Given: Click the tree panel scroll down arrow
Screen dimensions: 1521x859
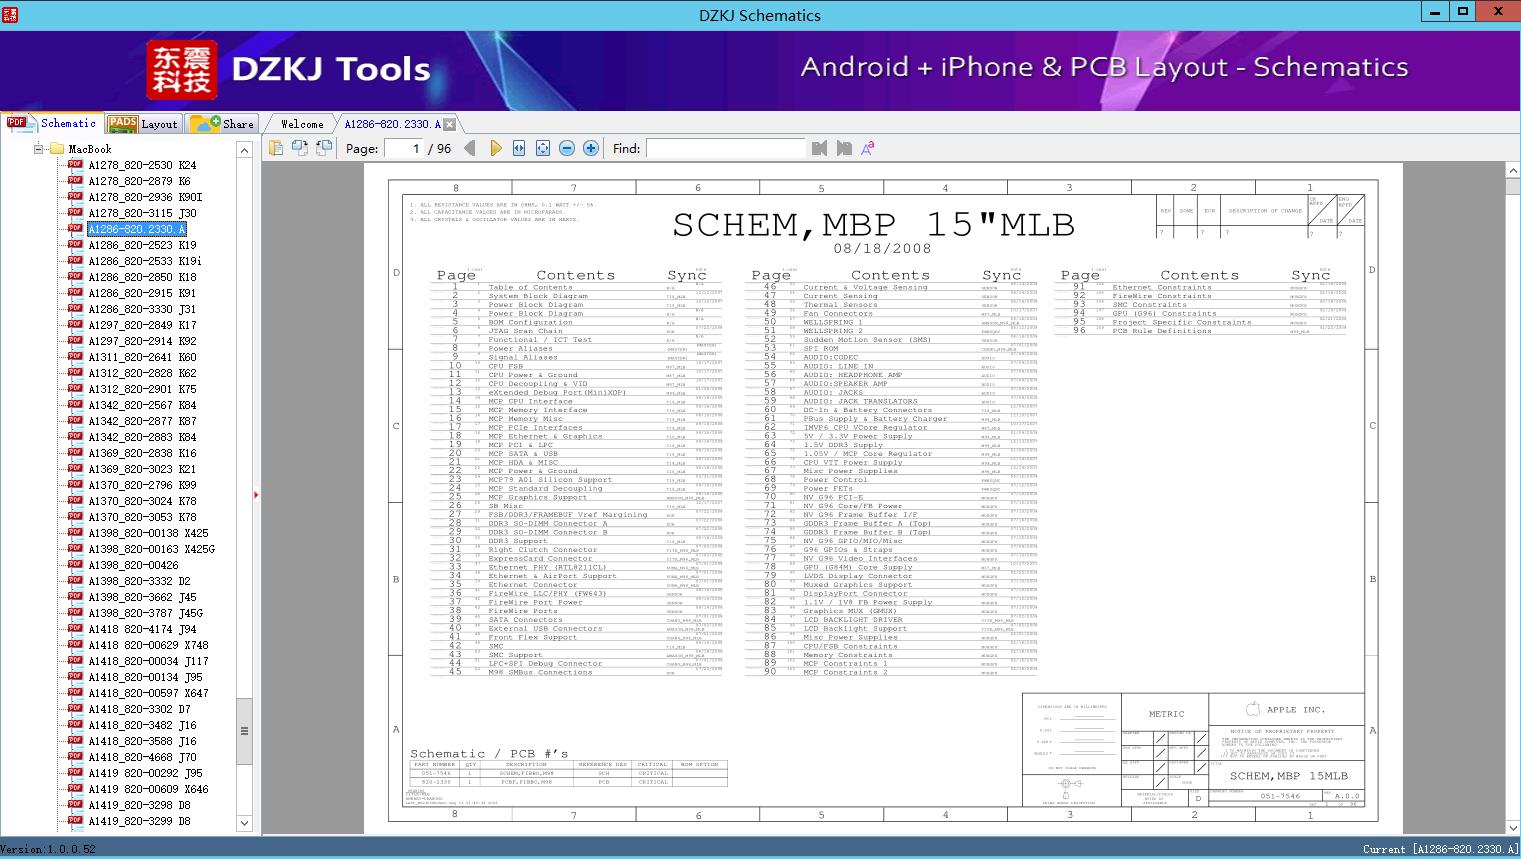Looking at the screenshot, I should 244,823.
